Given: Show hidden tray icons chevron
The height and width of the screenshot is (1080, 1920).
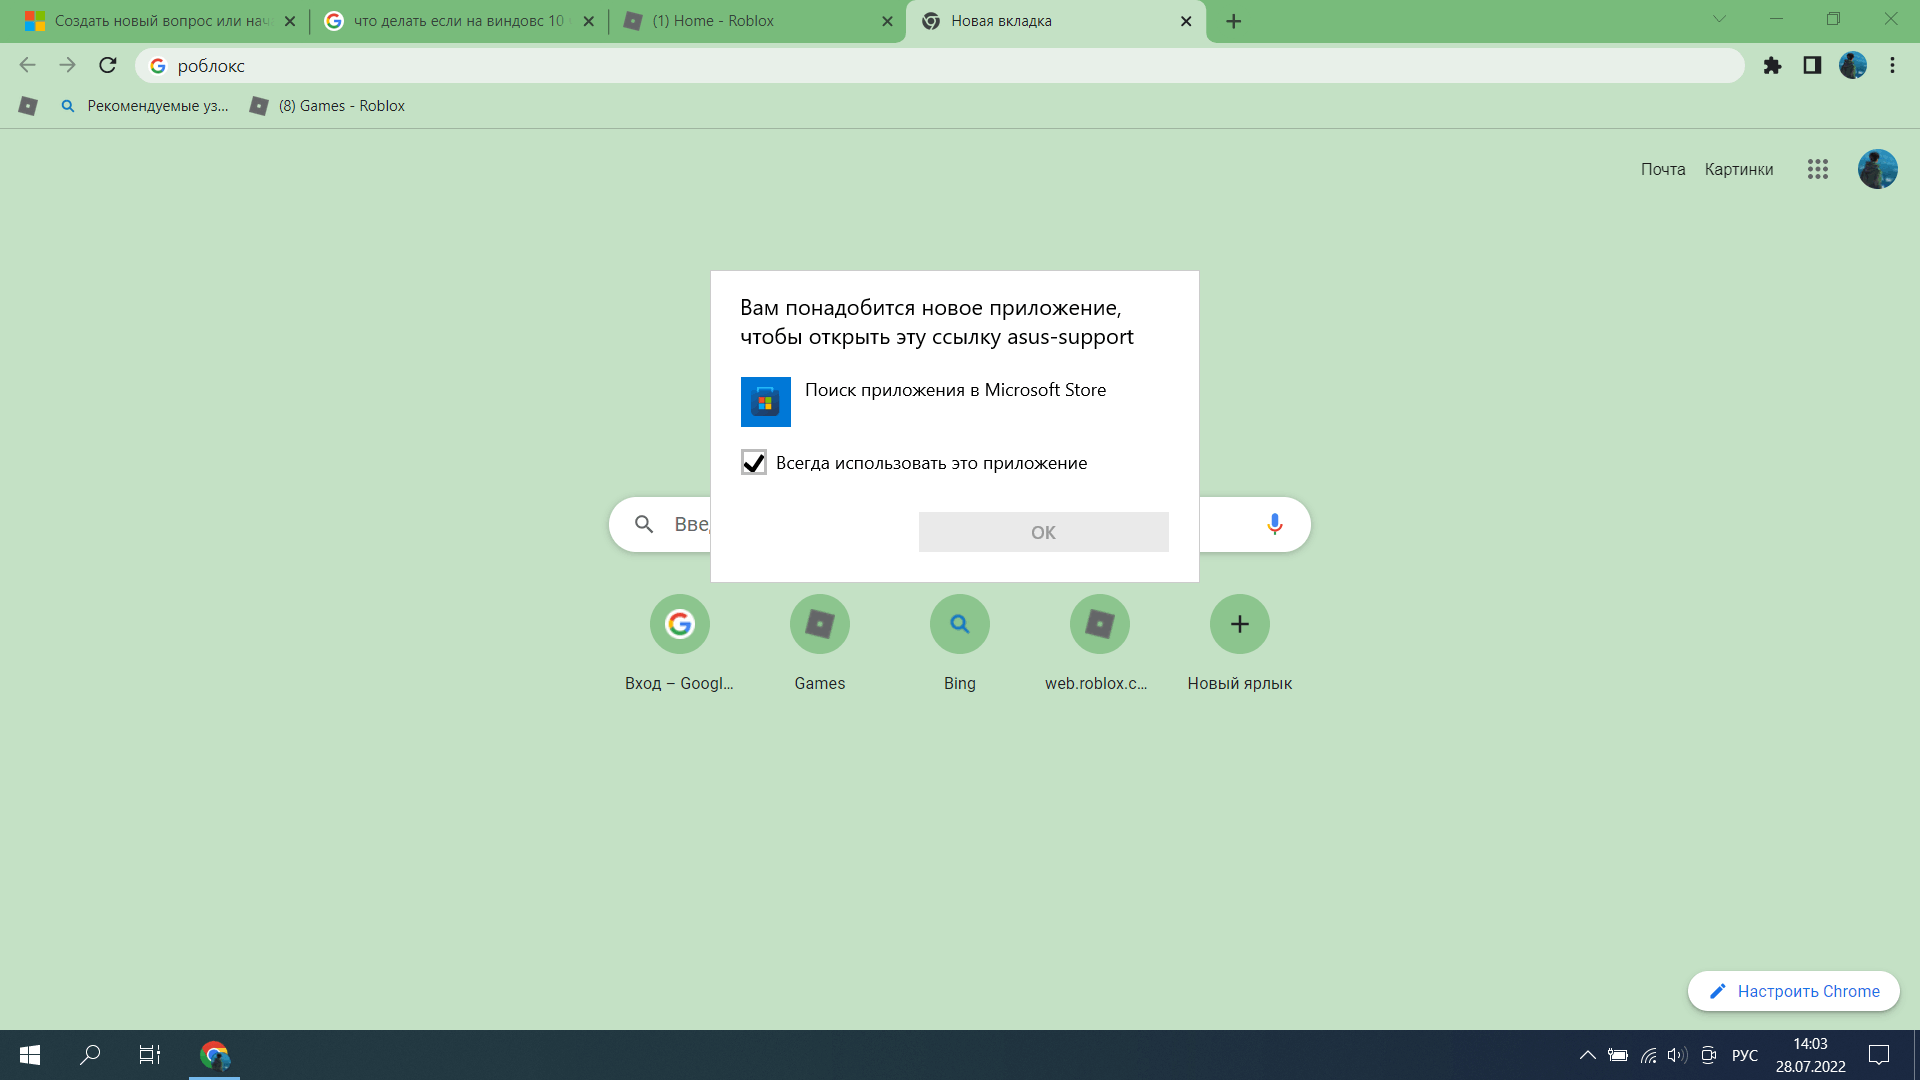Looking at the screenshot, I should coord(1587,1055).
